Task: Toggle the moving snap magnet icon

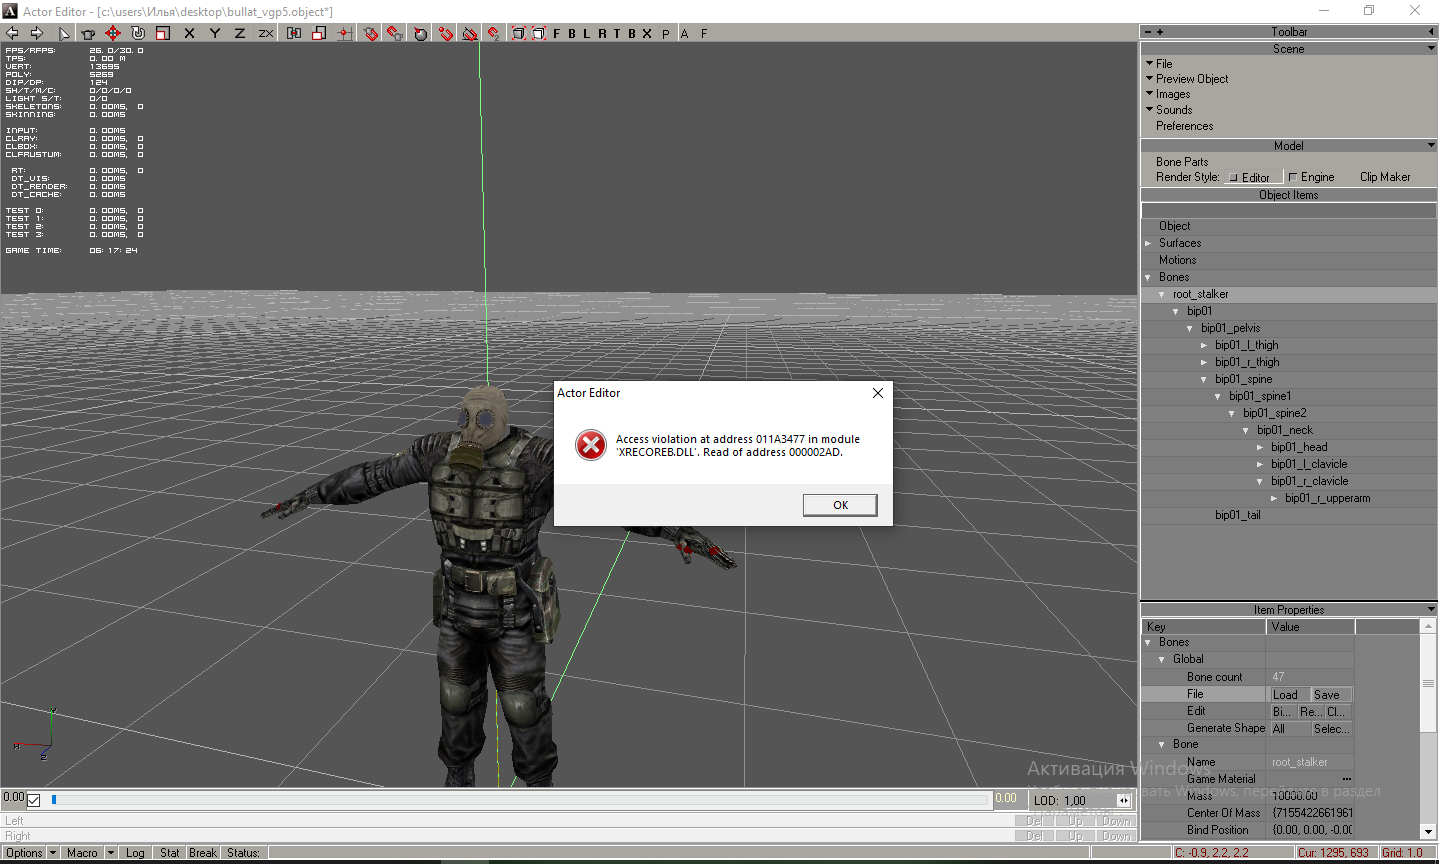Action: 395,33
